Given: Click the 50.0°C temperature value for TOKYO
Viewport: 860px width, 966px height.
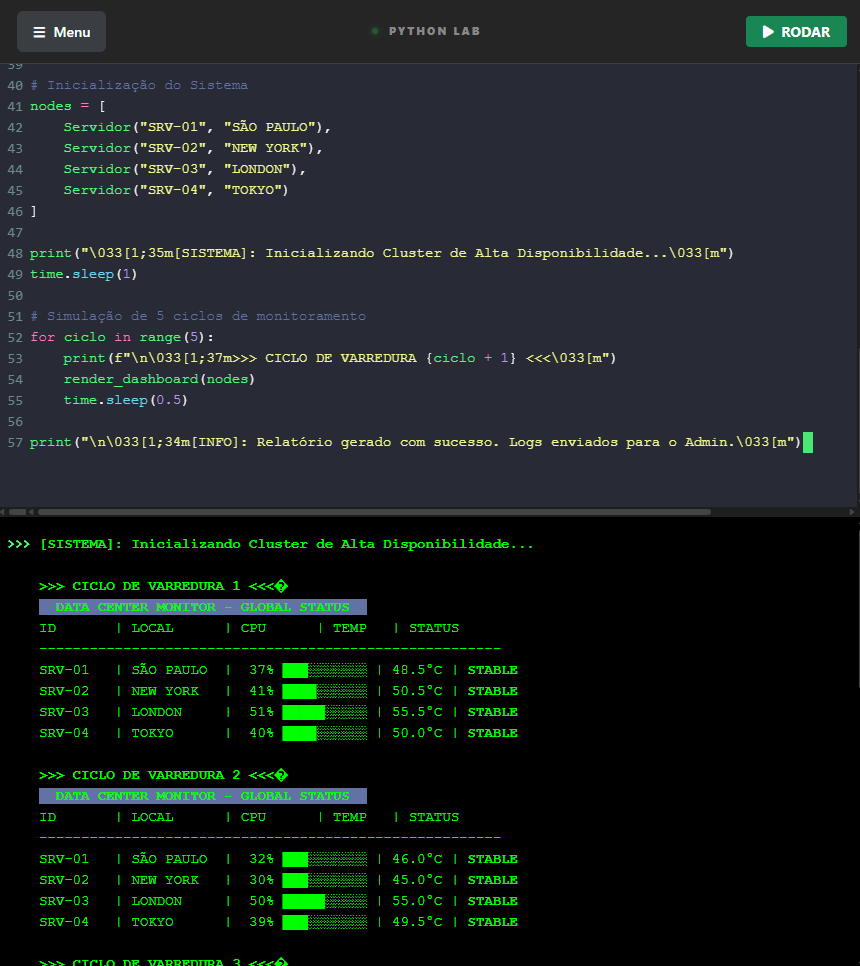Looking at the screenshot, I should tap(418, 733).
